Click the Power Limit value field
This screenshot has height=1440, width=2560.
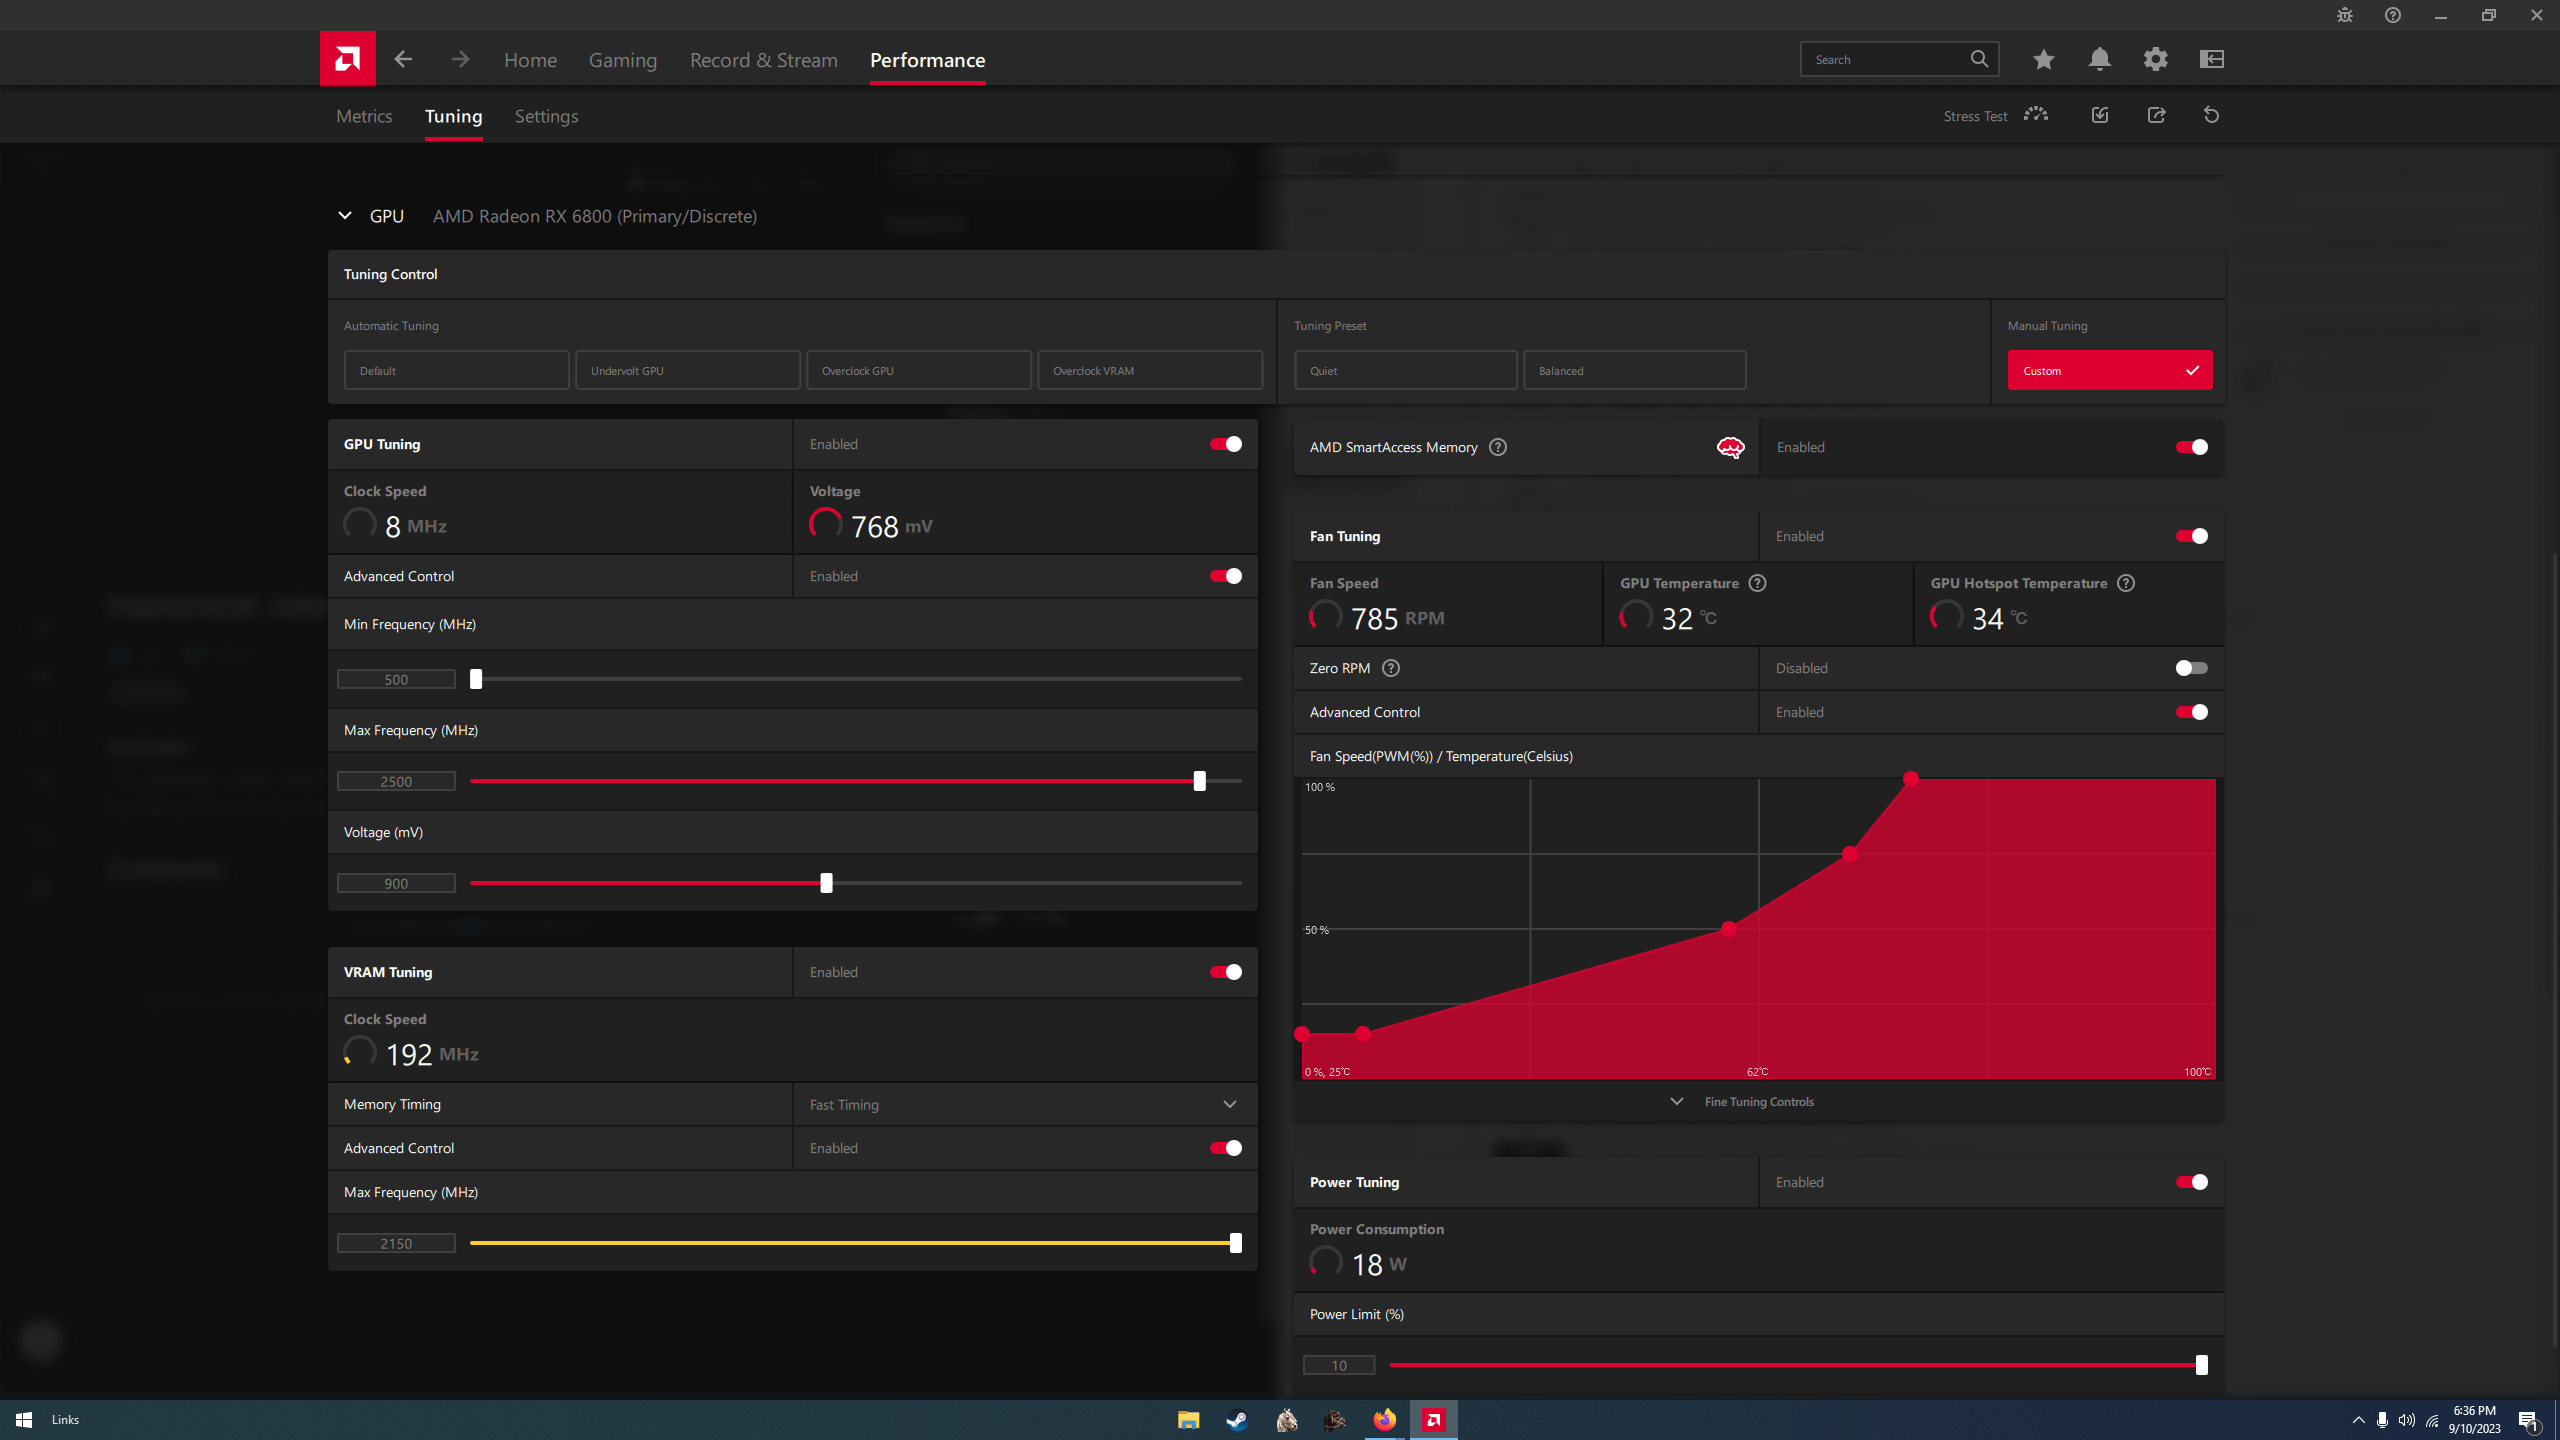1339,1365
